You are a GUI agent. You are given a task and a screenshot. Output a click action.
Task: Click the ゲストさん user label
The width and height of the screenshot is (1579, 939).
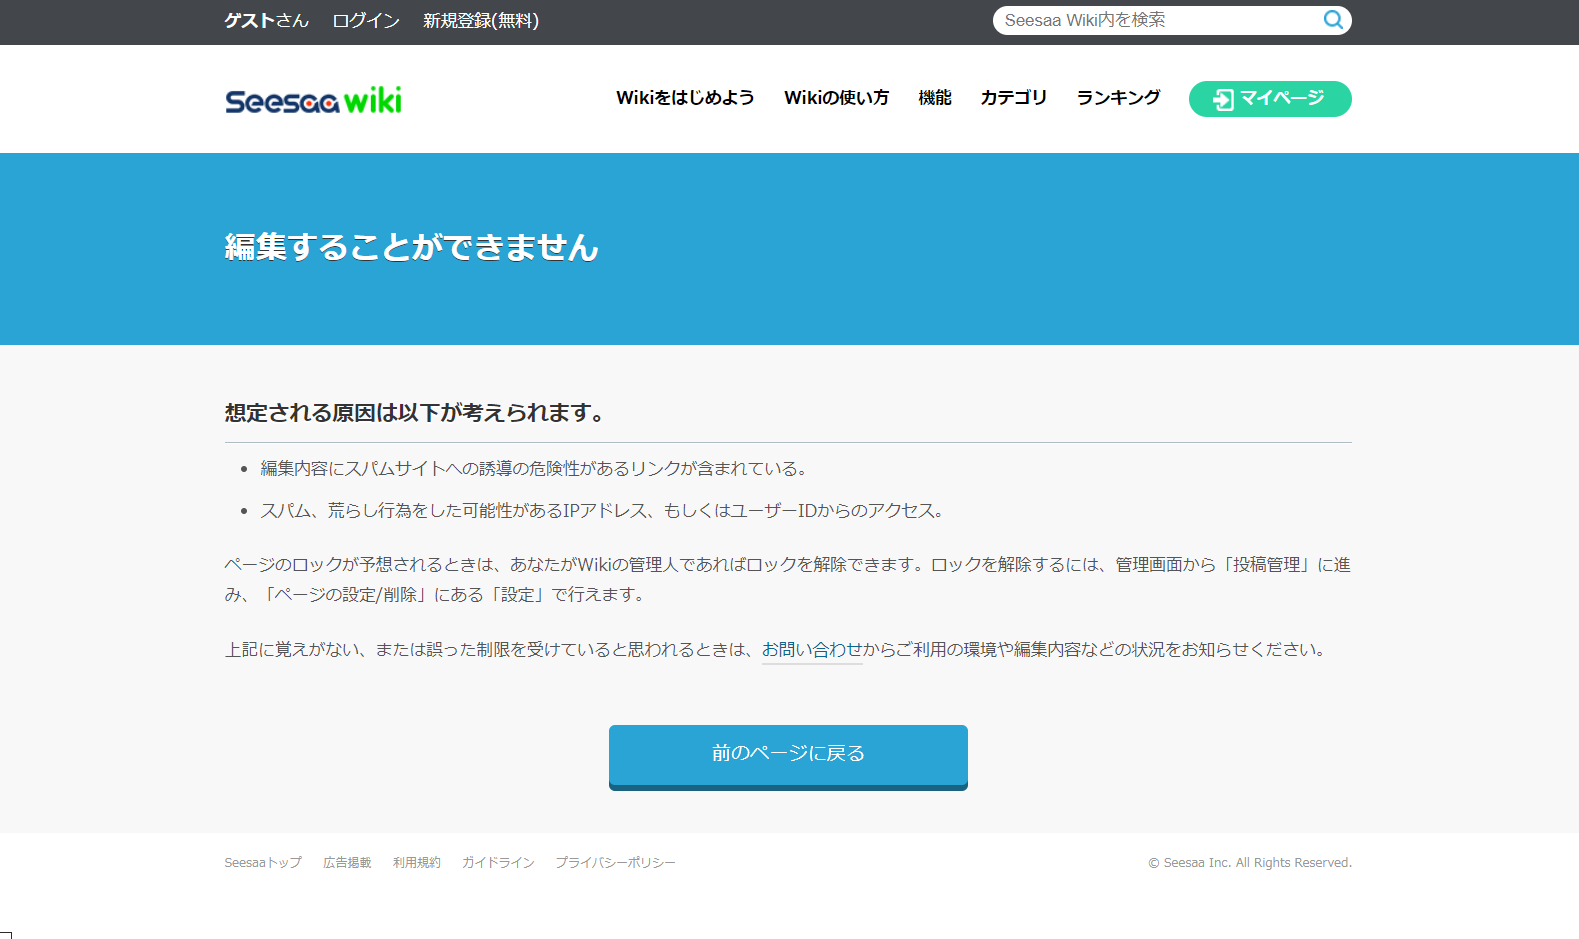(266, 21)
